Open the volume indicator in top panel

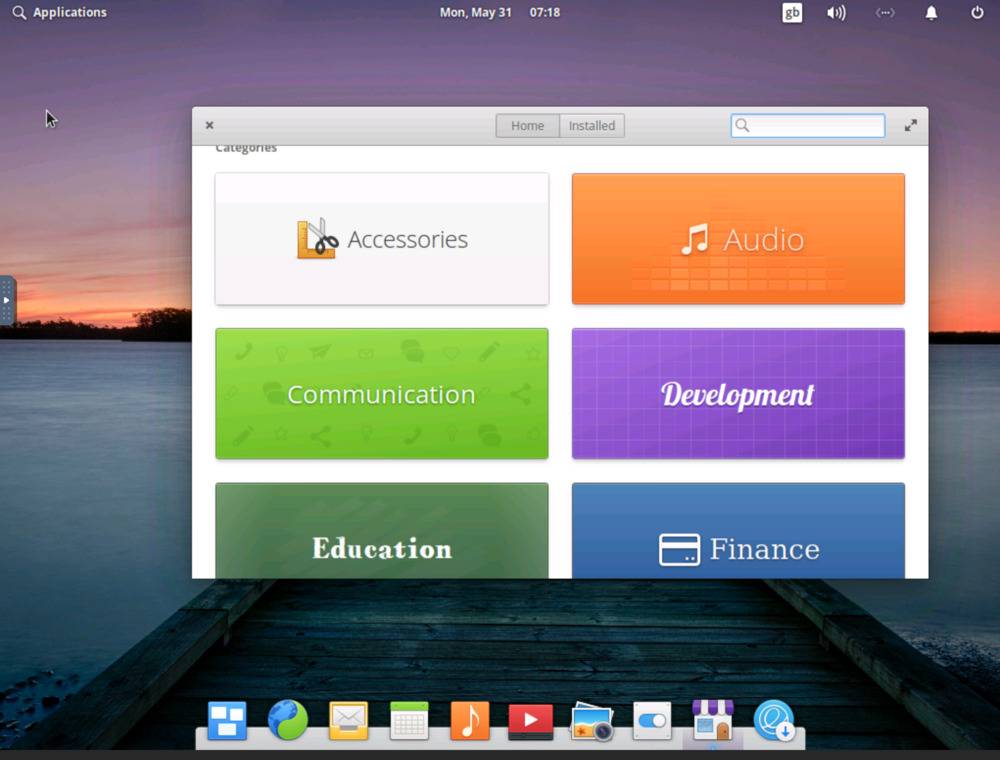(836, 13)
